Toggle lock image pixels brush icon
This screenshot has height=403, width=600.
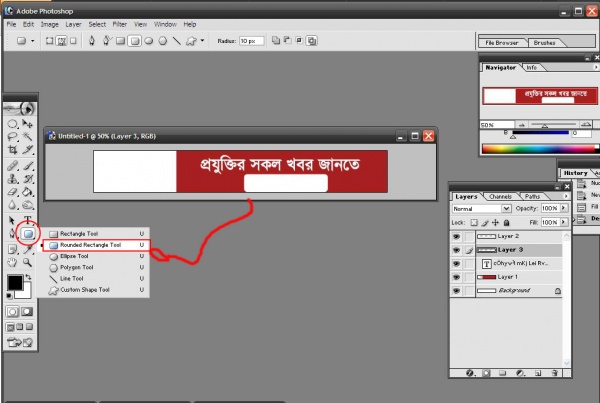click(485, 222)
